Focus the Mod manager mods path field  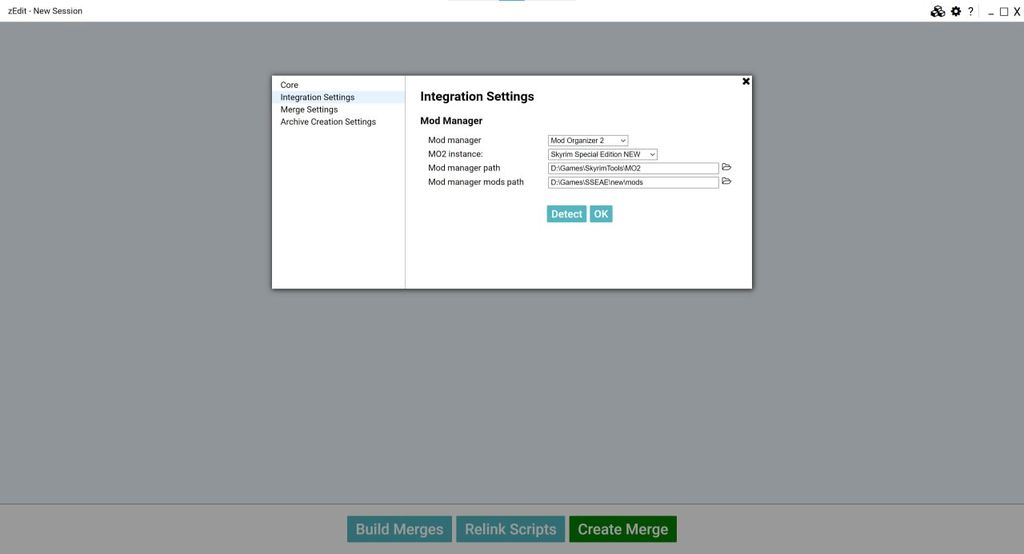(x=633, y=182)
